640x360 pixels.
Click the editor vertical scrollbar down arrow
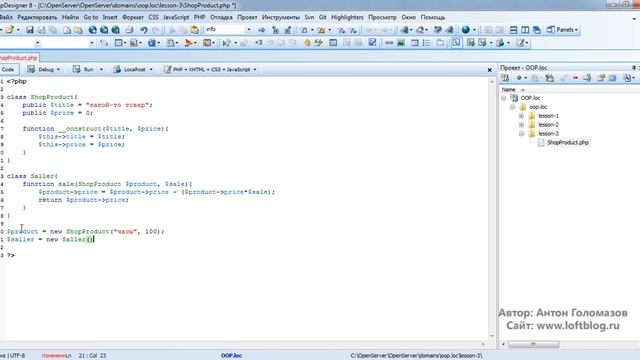coord(492,336)
